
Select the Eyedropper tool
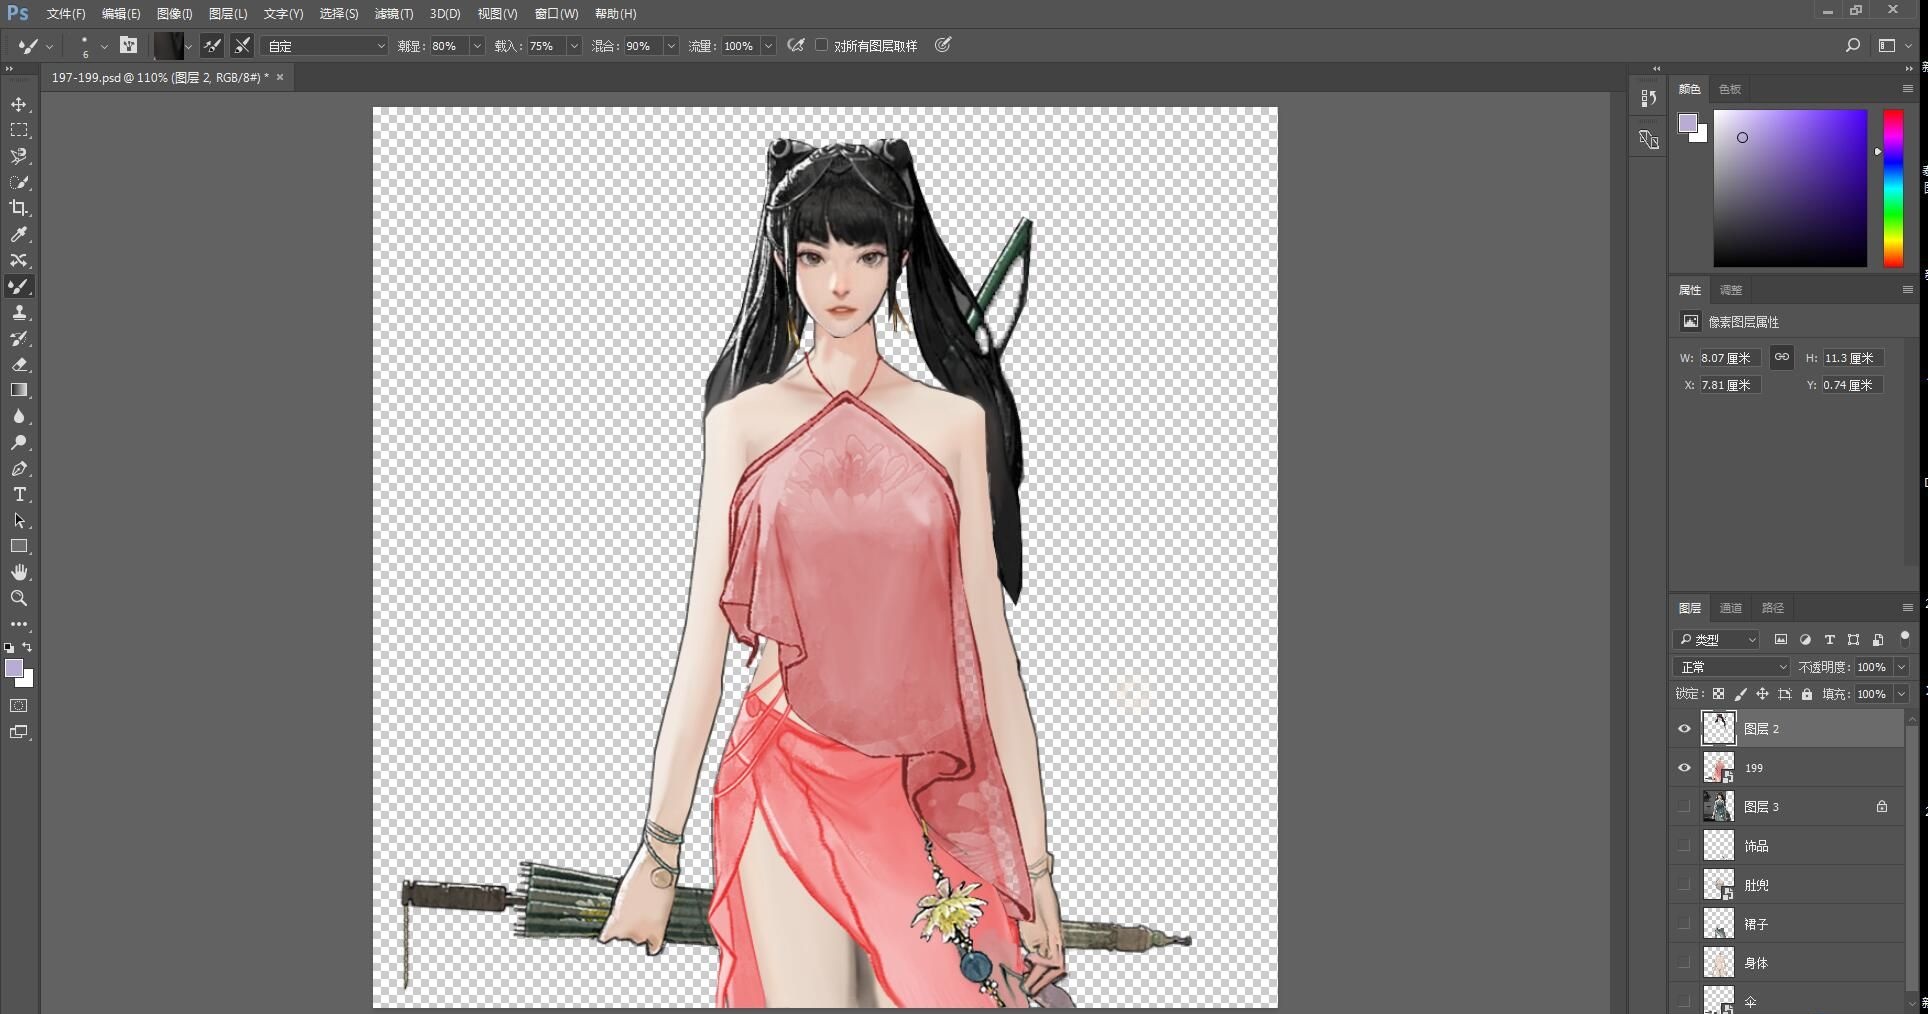tap(19, 234)
